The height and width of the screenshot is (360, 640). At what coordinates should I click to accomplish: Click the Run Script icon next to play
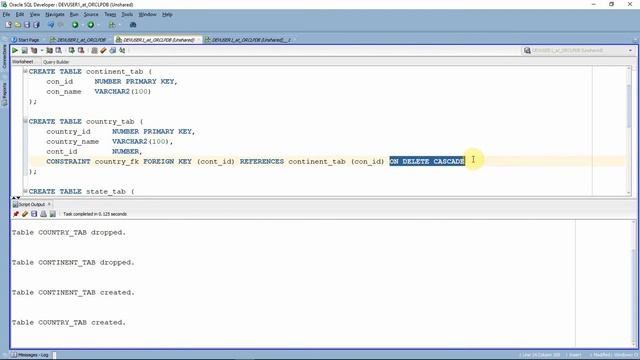coord(24,51)
